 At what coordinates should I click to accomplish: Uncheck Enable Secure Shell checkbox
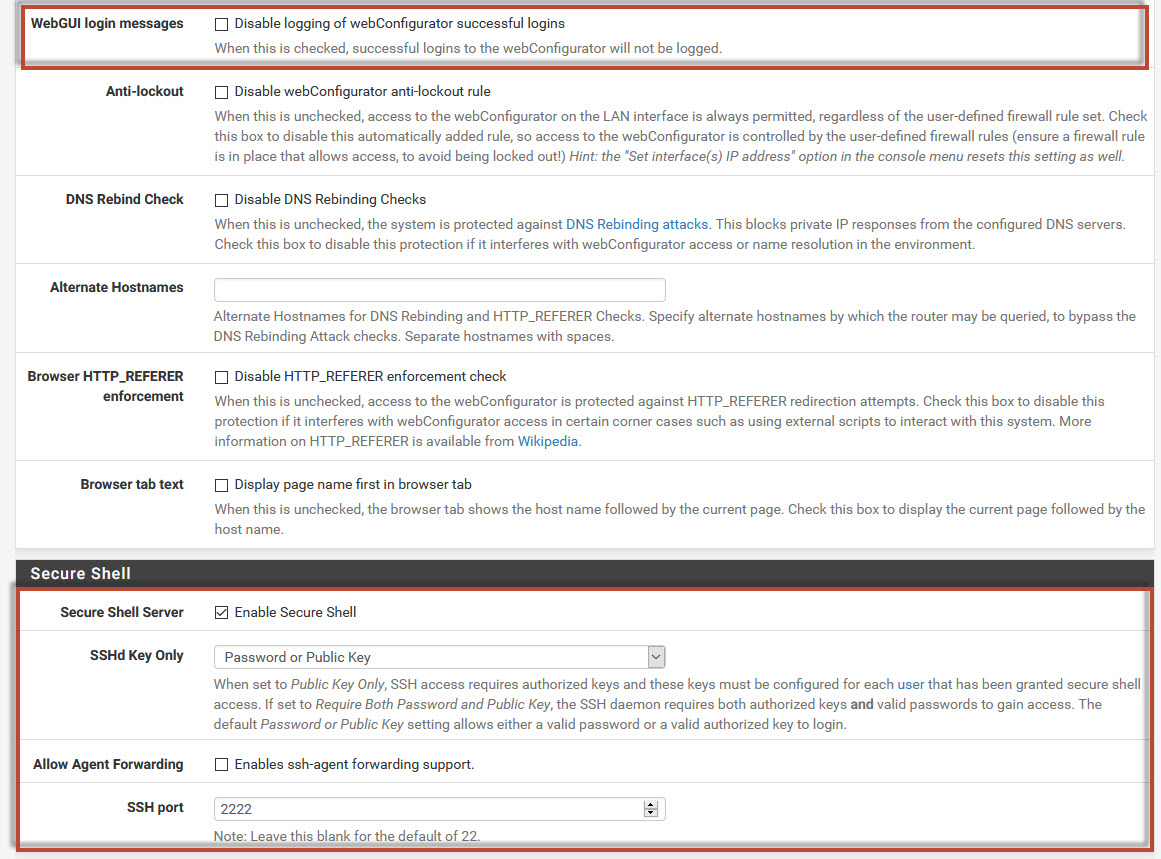pyautogui.click(x=221, y=613)
